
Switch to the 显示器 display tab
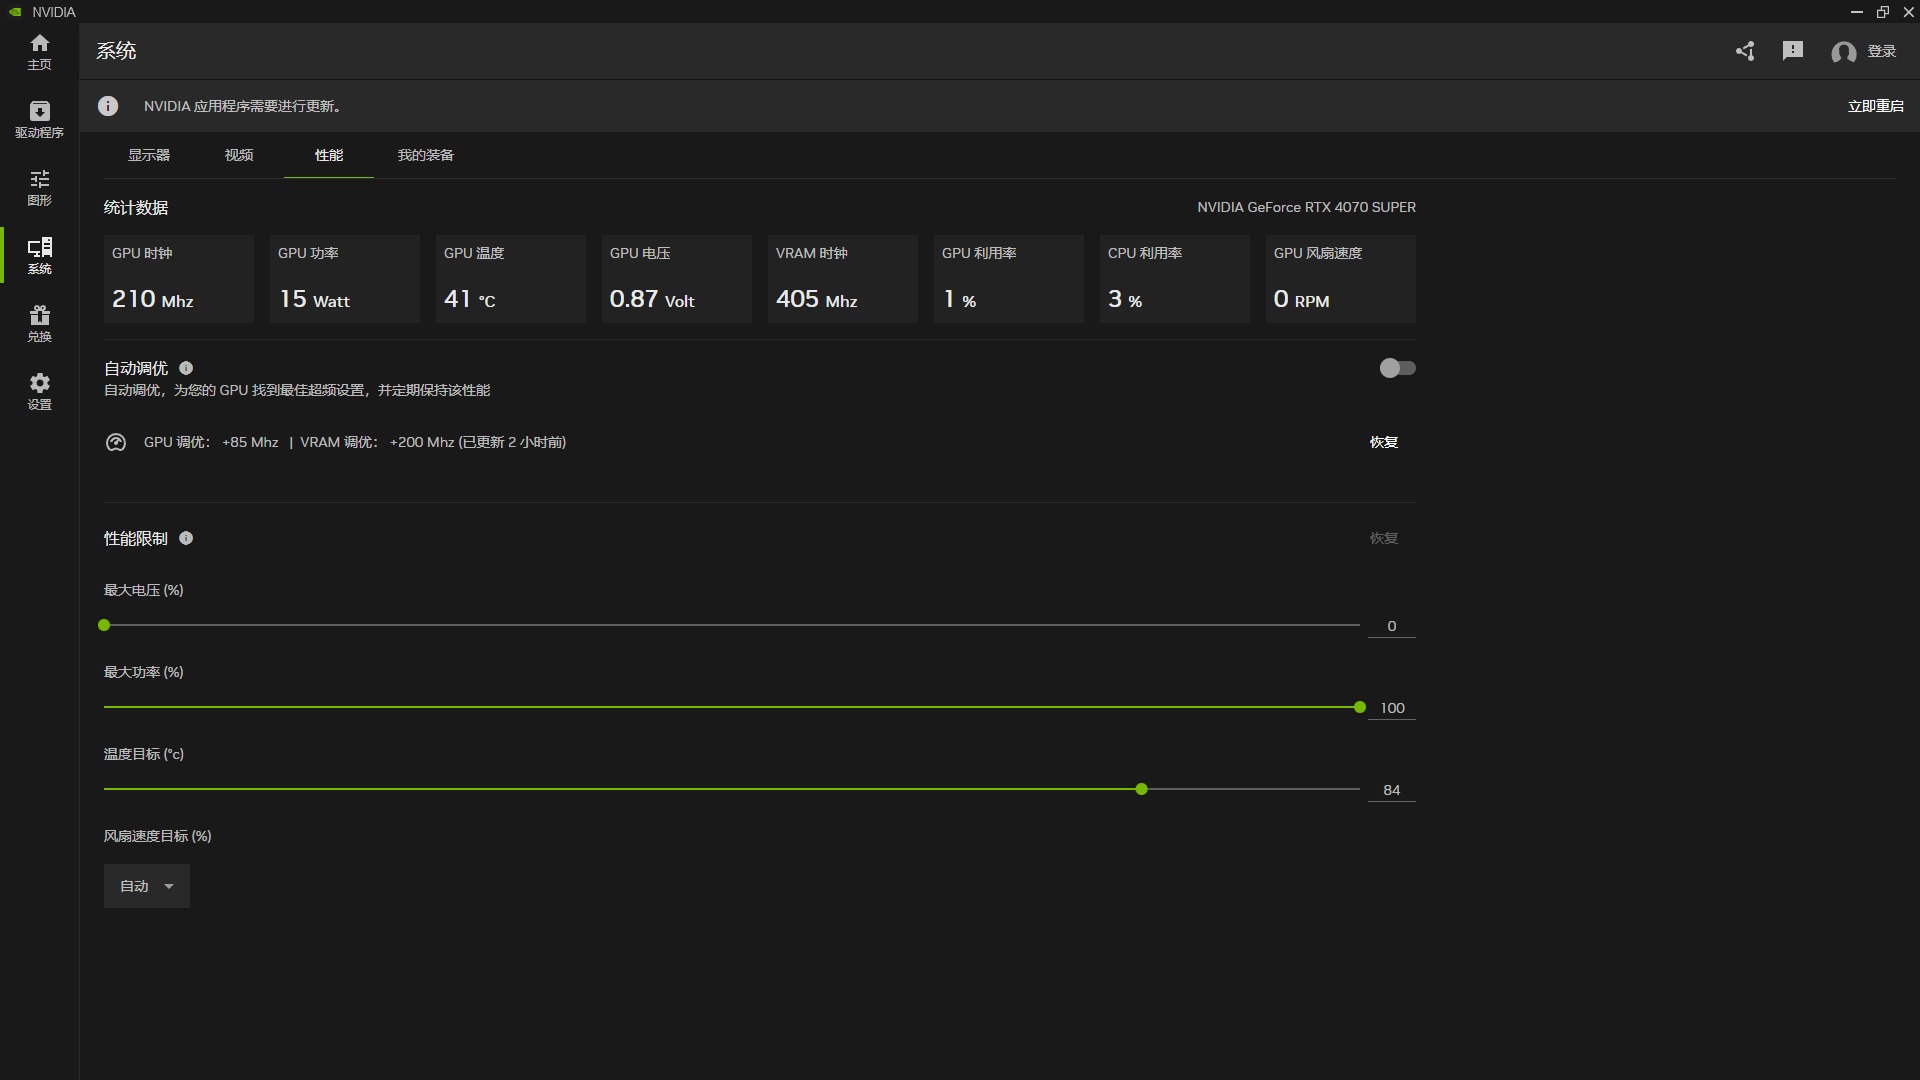coord(149,156)
